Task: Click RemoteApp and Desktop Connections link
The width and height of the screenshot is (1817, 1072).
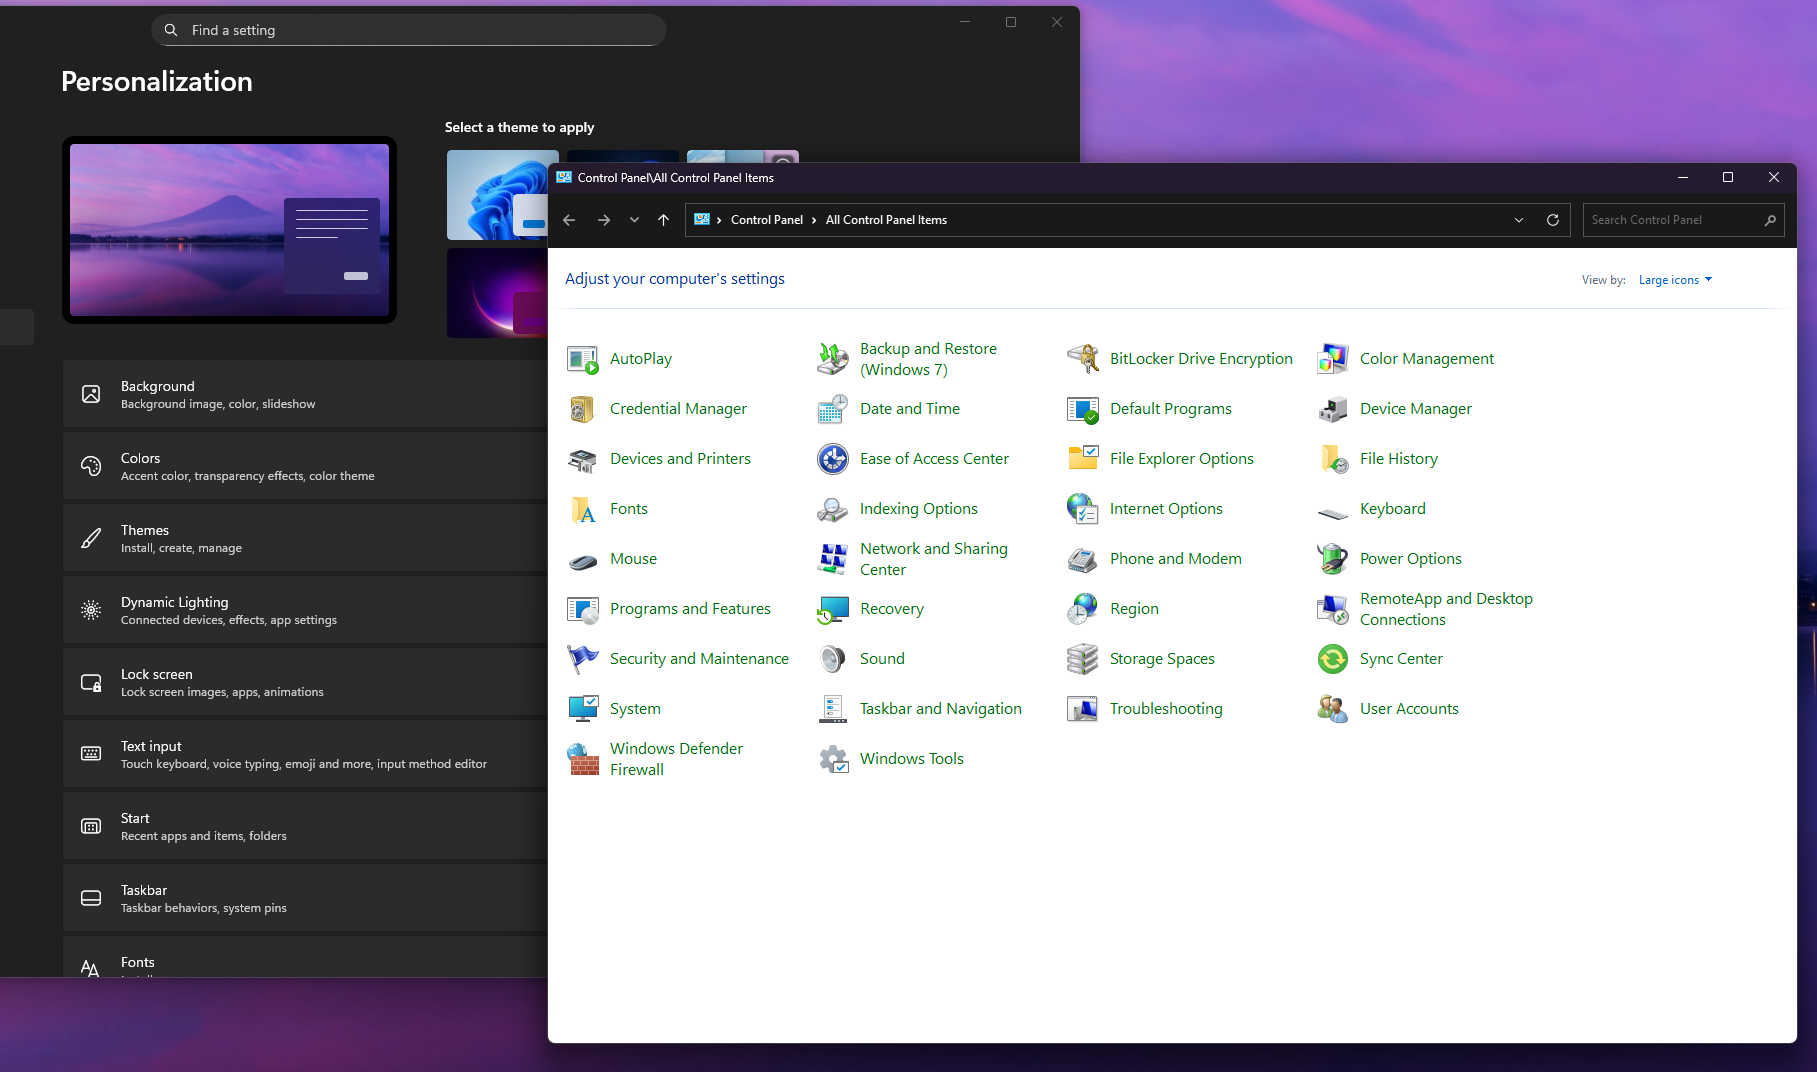Action: pos(1446,609)
